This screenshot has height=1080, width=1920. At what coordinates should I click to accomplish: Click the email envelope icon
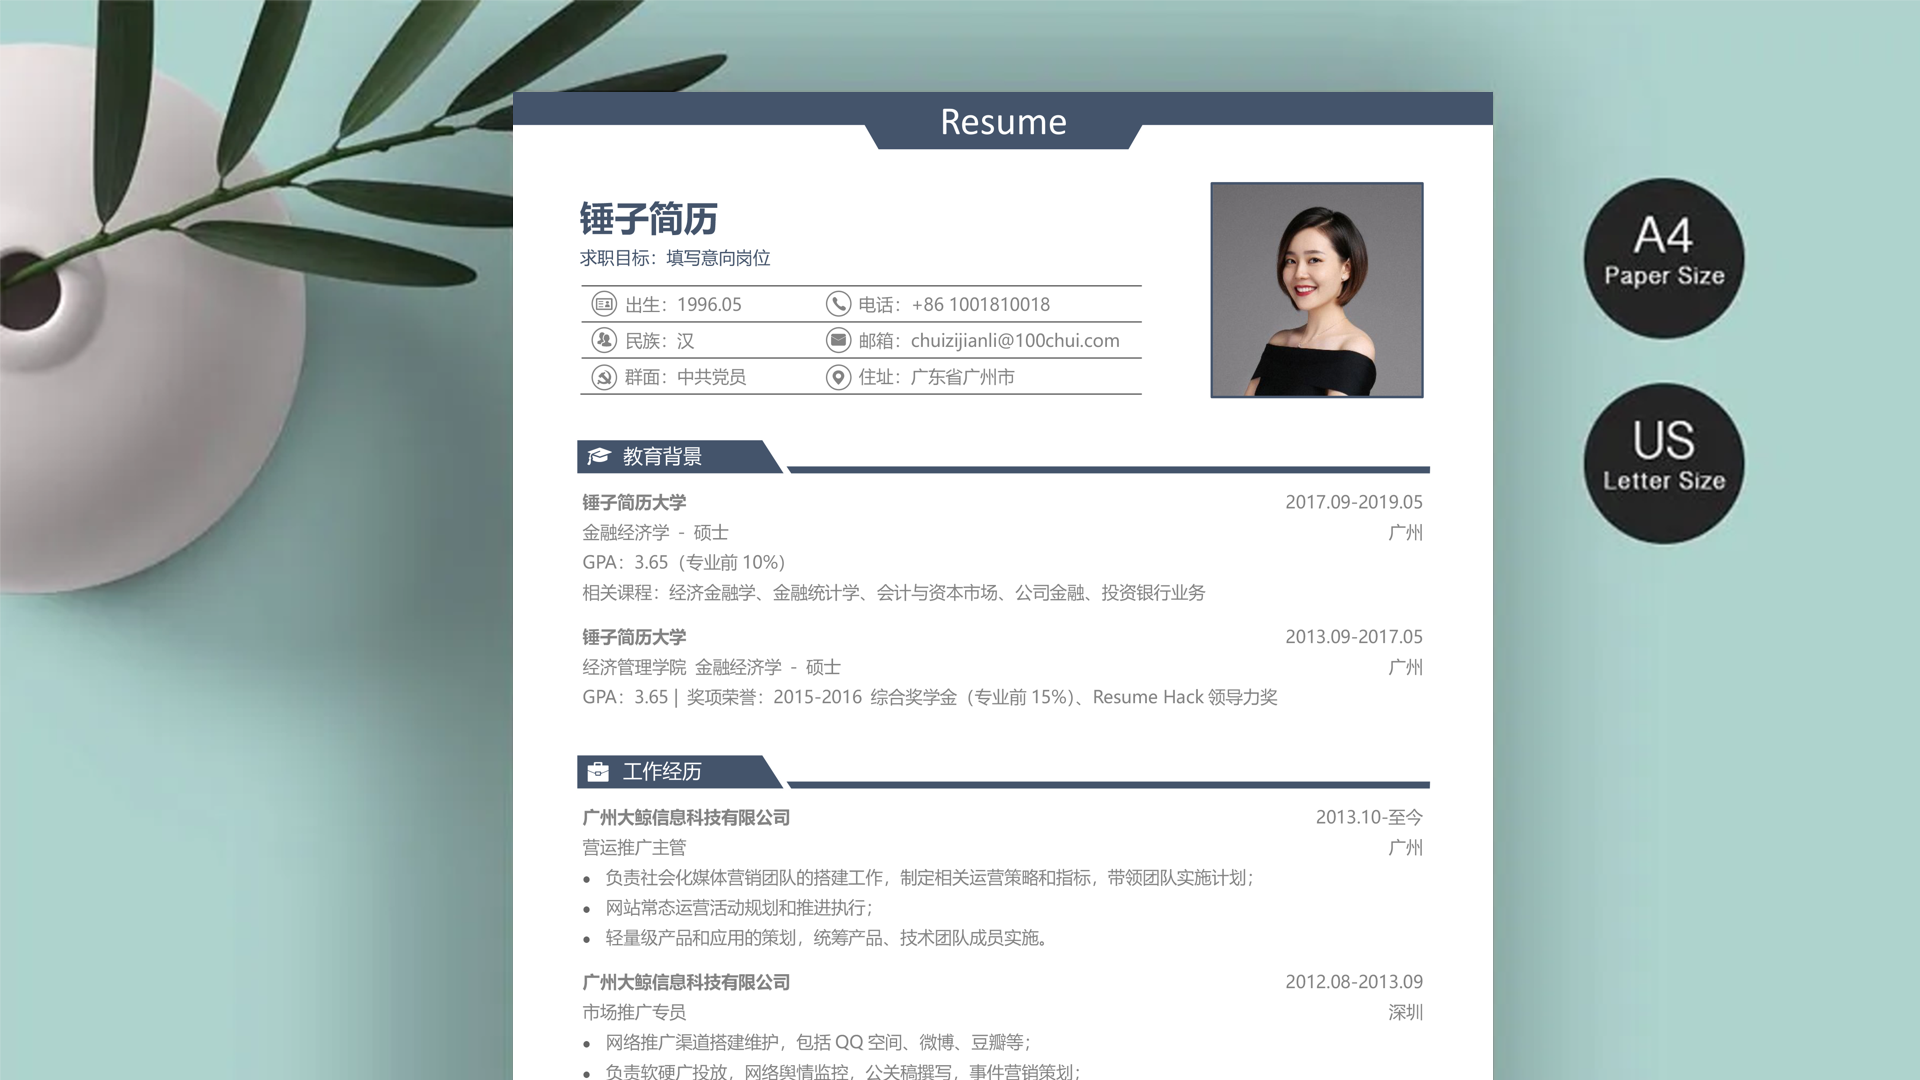[x=838, y=340]
